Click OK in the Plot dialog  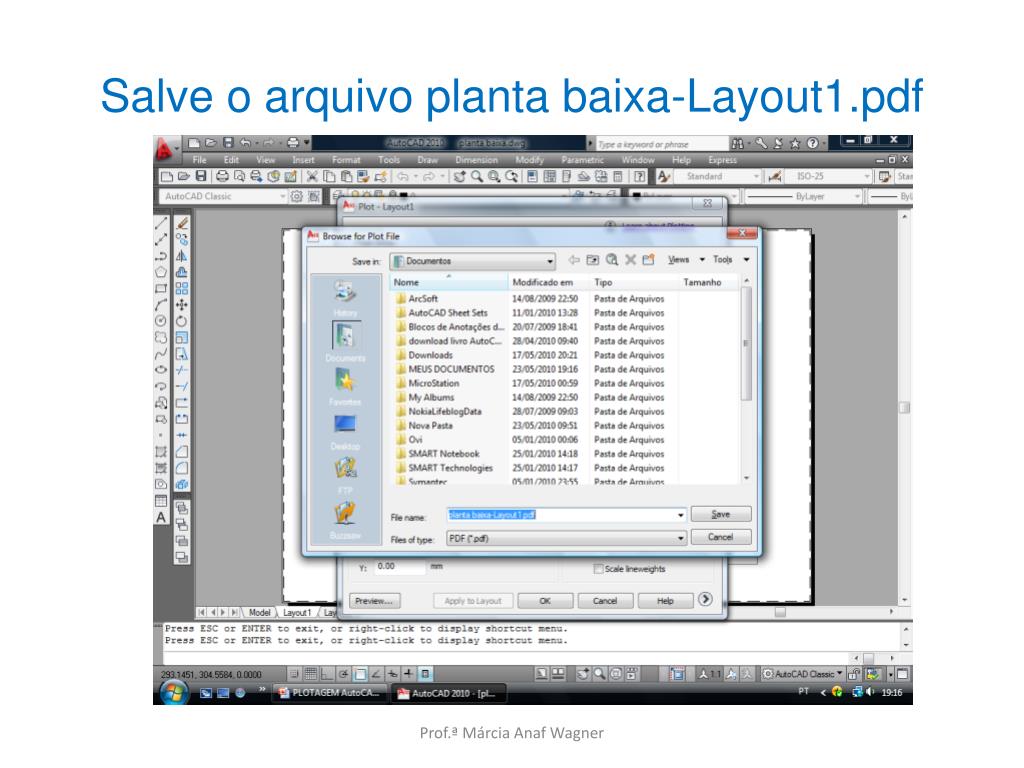click(545, 601)
